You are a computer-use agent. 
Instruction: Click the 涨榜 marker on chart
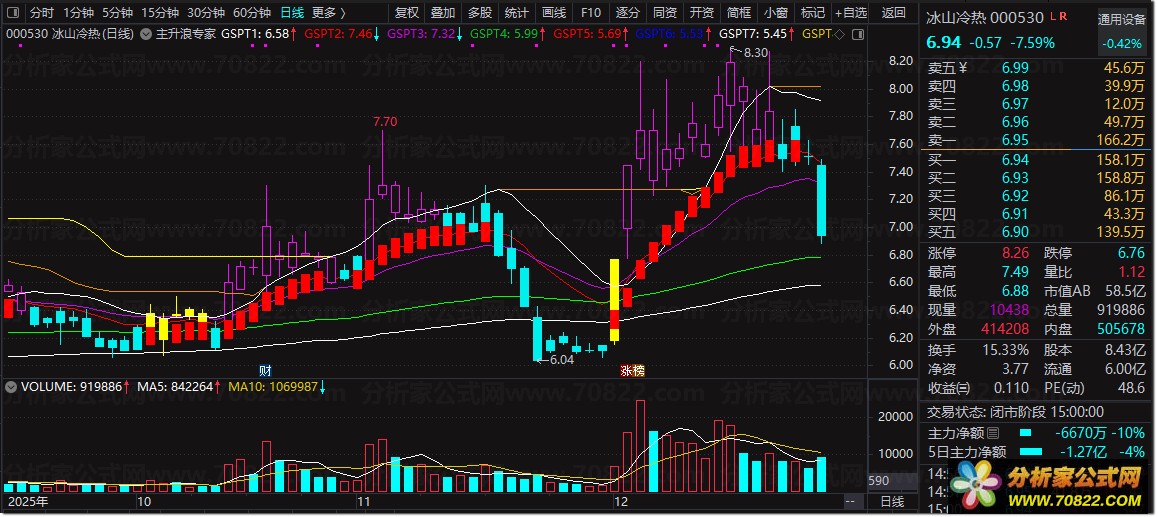click(x=632, y=370)
